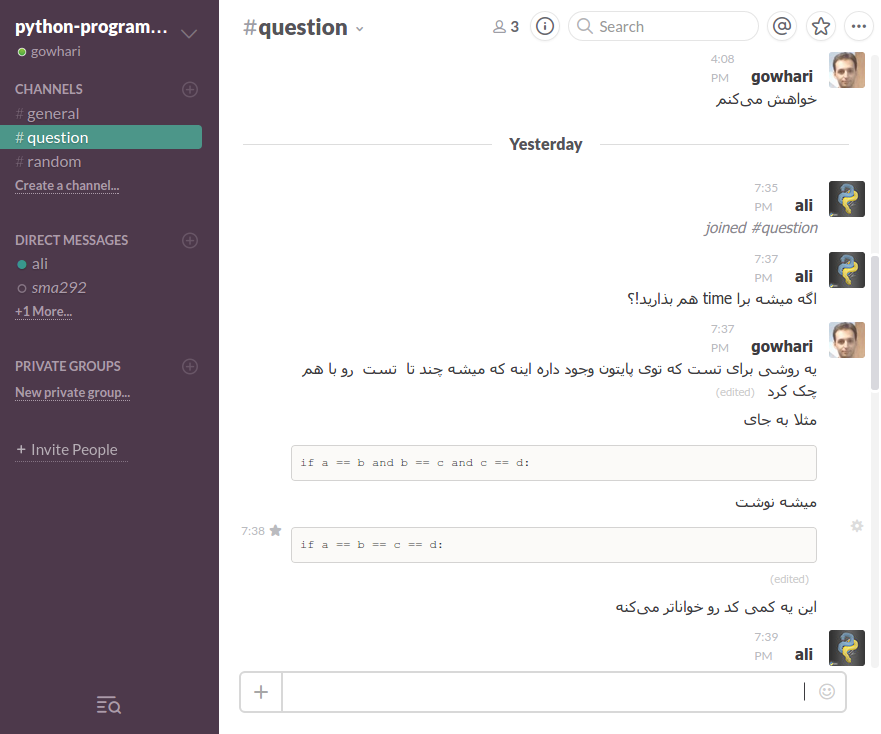Open the attachment plus button
This screenshot has height=734, width=881.
260,691
